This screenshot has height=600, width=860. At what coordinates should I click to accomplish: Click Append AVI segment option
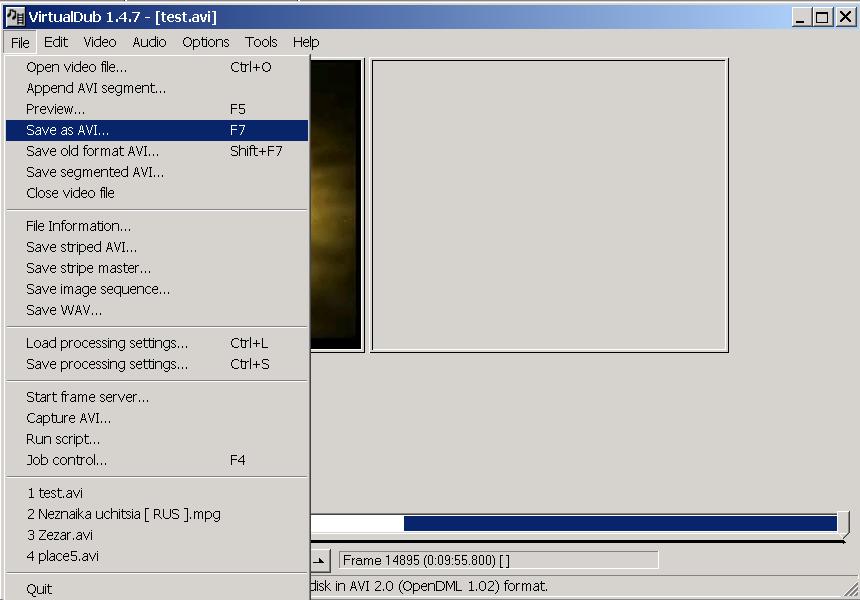pyautogui.click(x=96, y=88)
